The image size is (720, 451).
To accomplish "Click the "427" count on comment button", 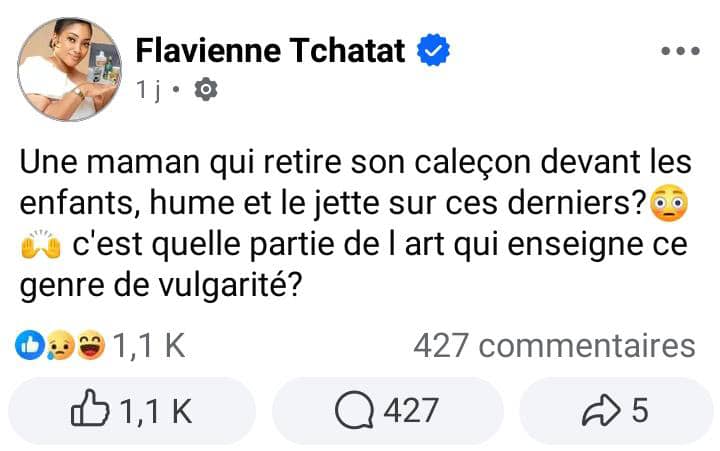I will coord(411,410).
